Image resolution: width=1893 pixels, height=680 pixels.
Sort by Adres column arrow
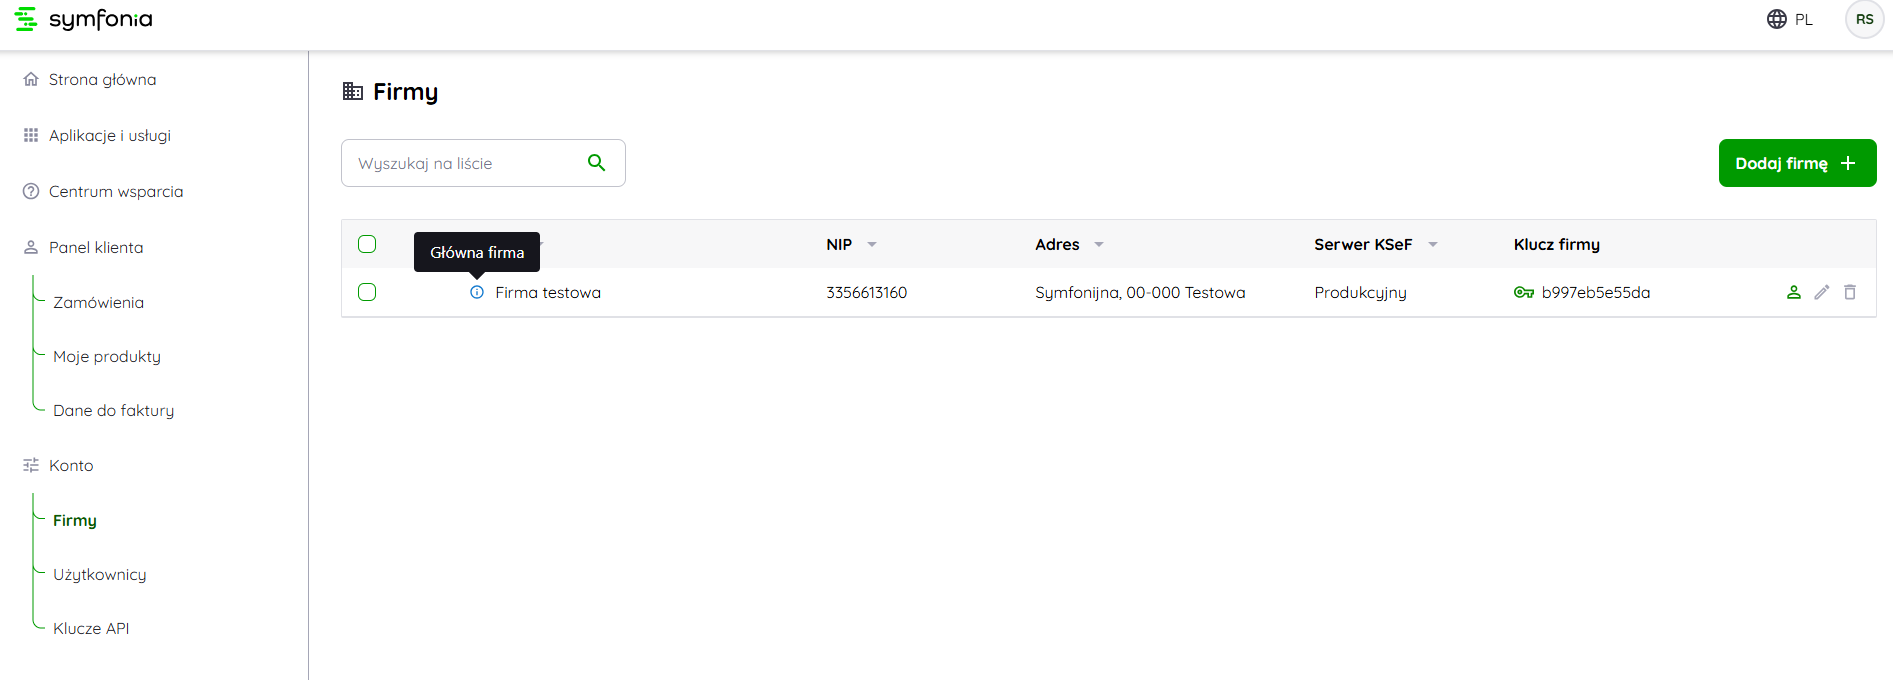tap(1098, 245)
